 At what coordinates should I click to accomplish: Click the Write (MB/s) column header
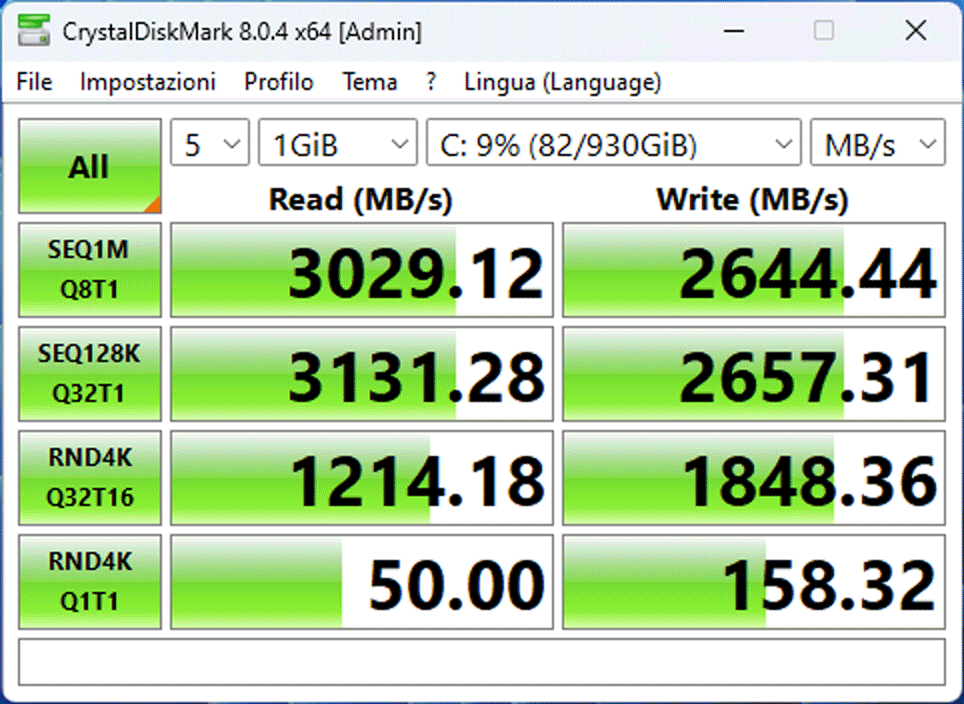pyautogui.click(x=753, y=200)
